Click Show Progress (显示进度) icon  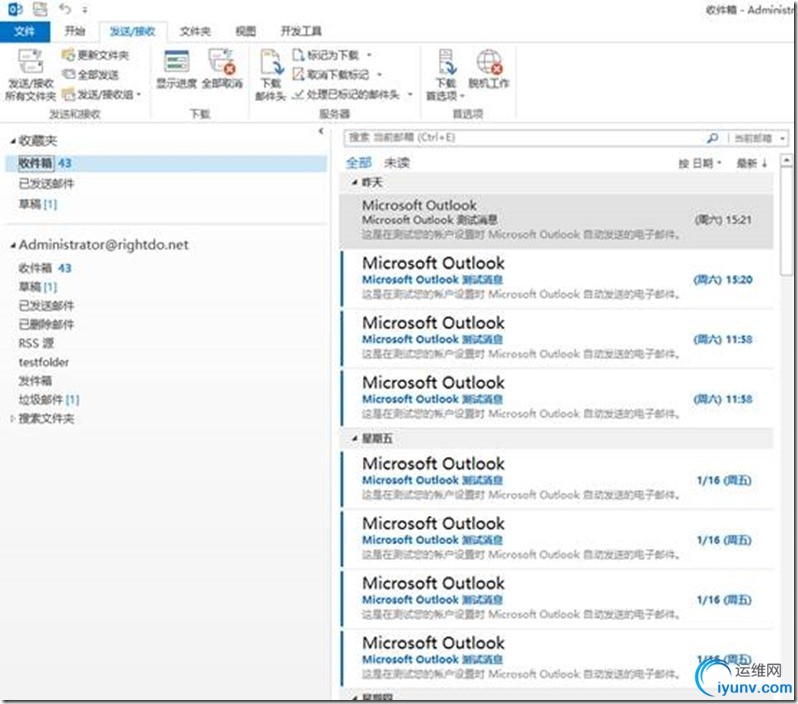coord(176,70)
